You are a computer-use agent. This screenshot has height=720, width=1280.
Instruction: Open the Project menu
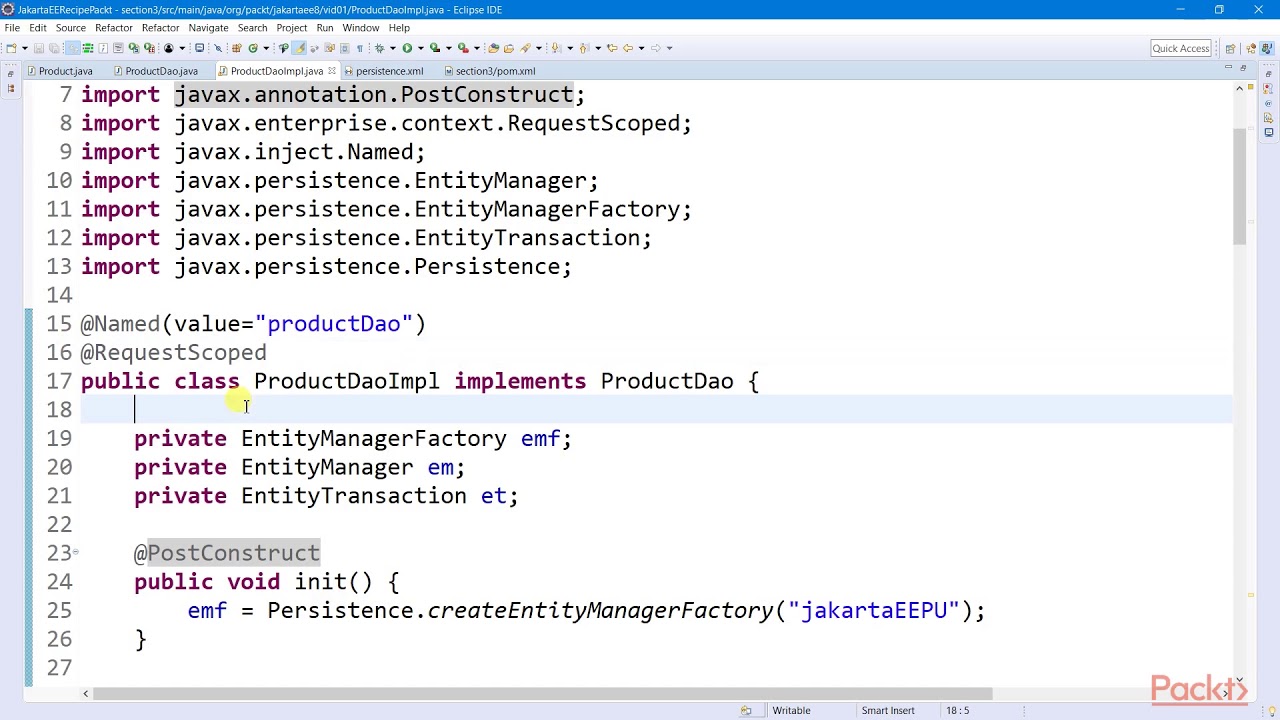coord(291,28)
